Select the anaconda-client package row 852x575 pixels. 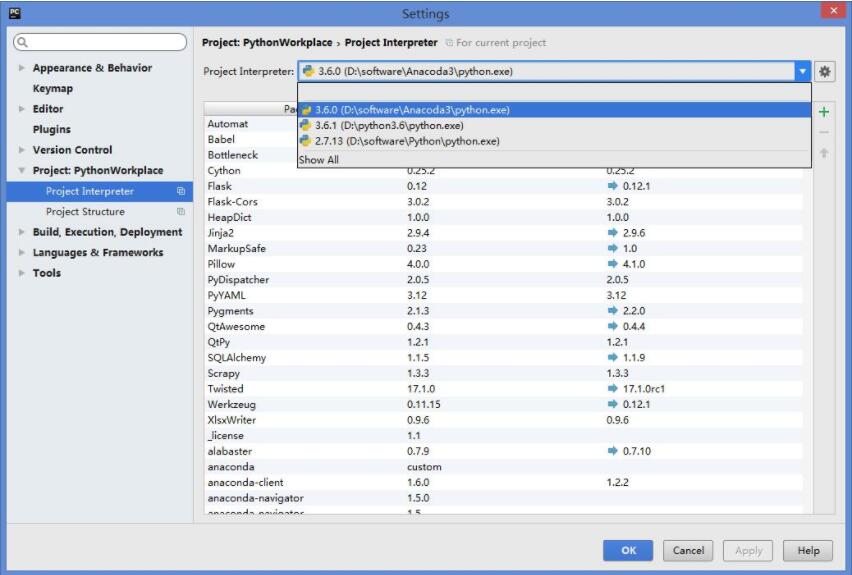click(503, 483)
